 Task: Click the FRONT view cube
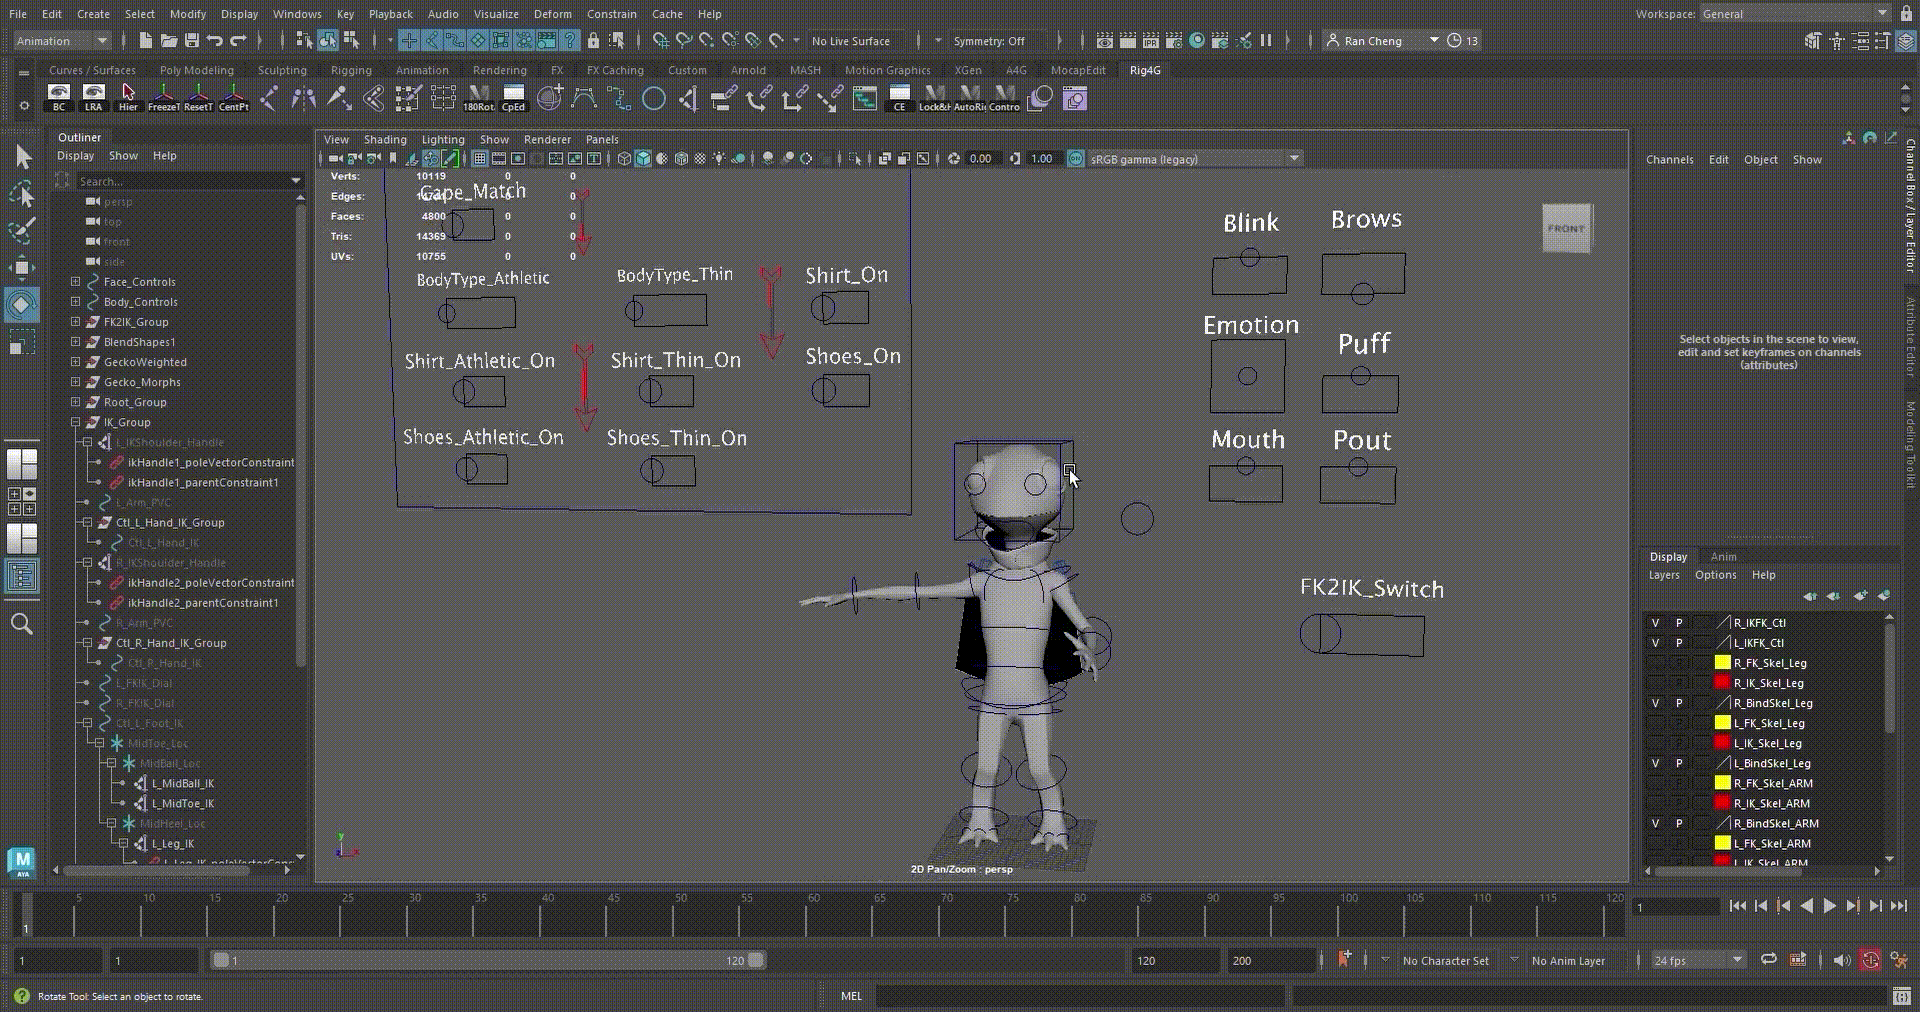pyautogui.click(x=1566, y=228)
